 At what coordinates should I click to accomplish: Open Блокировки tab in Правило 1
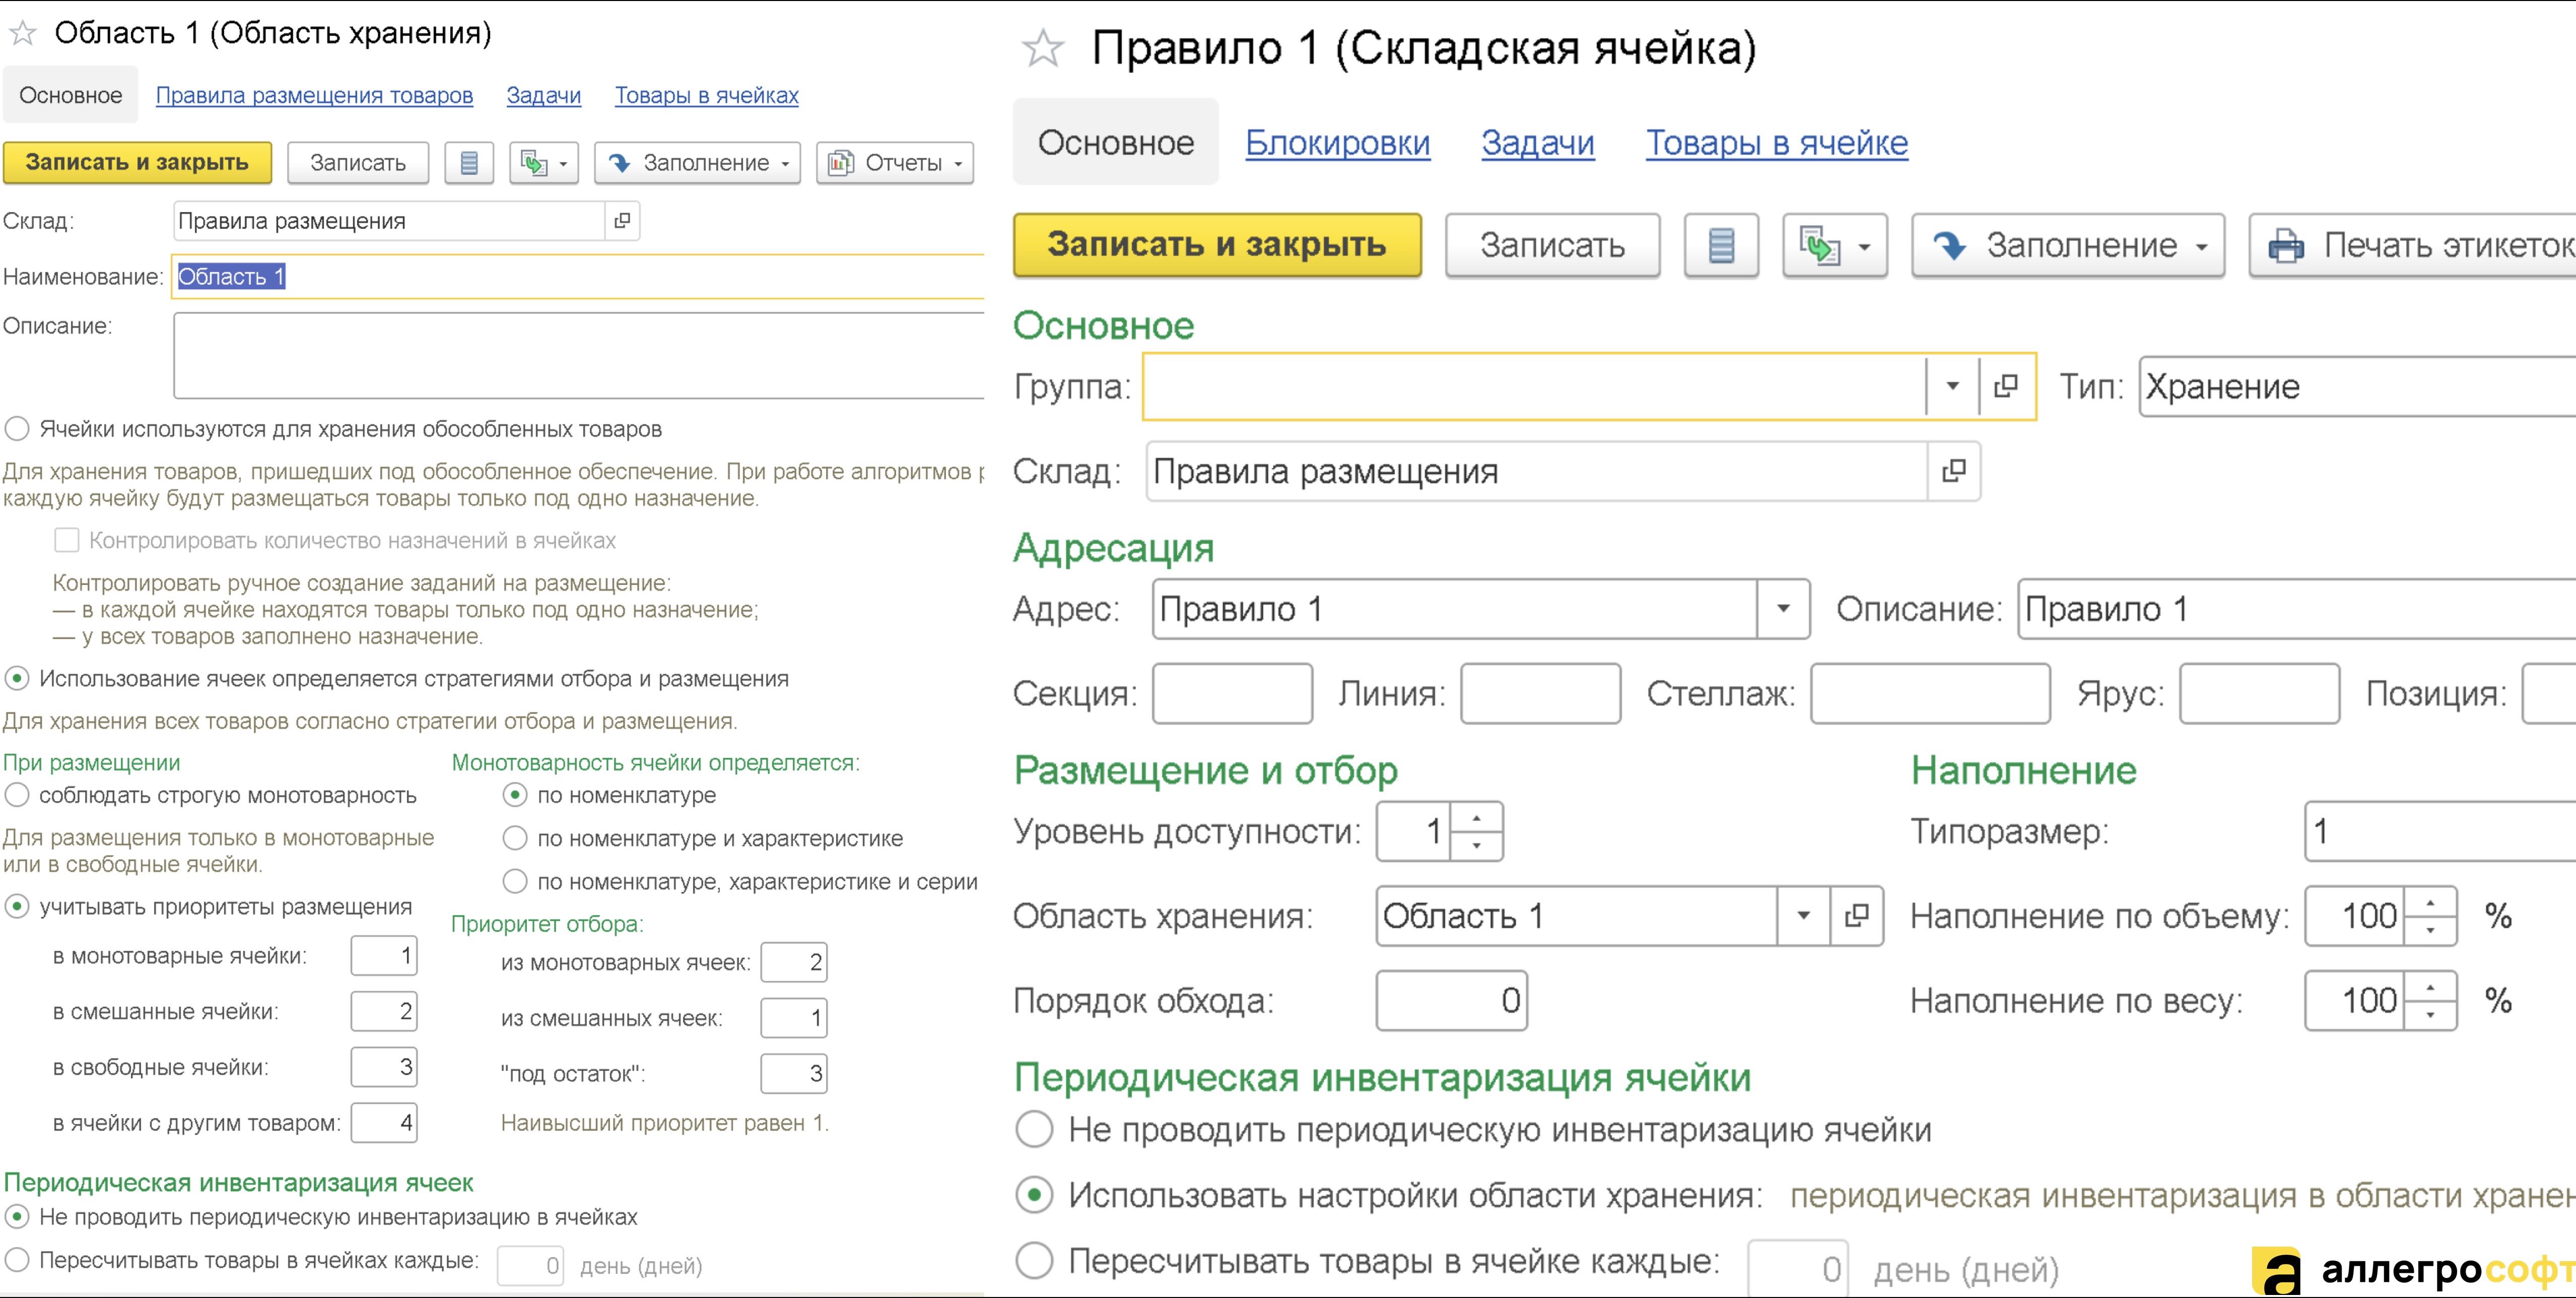coord(1337,143)
